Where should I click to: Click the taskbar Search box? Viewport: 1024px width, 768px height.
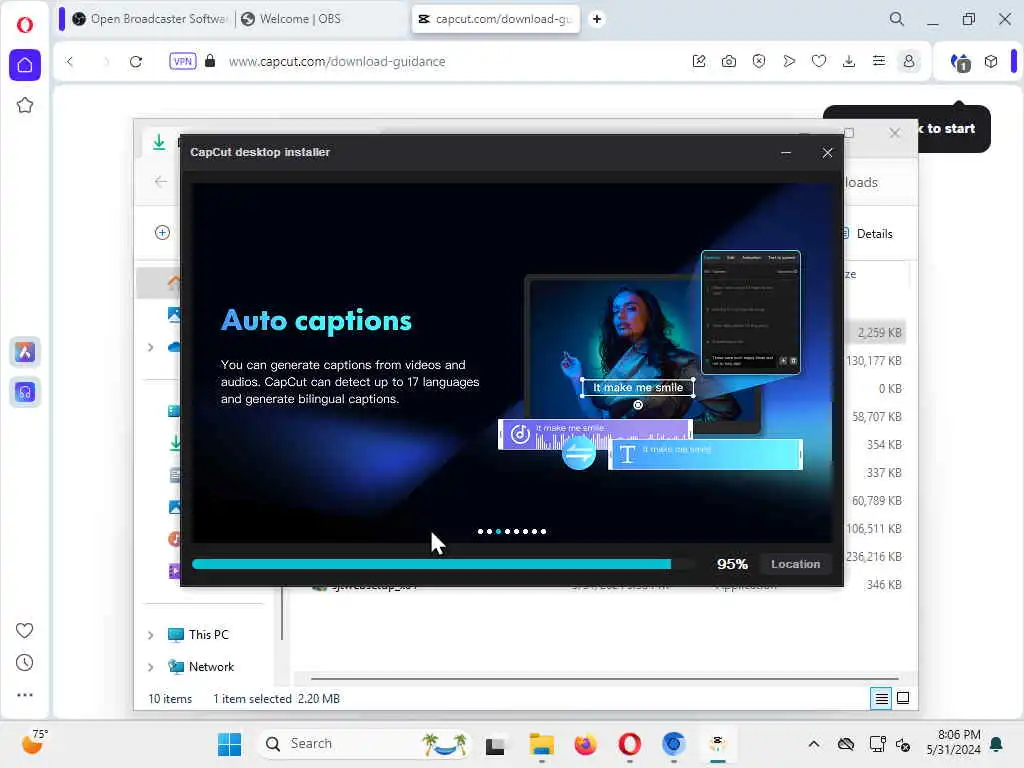tap(364, 744)
